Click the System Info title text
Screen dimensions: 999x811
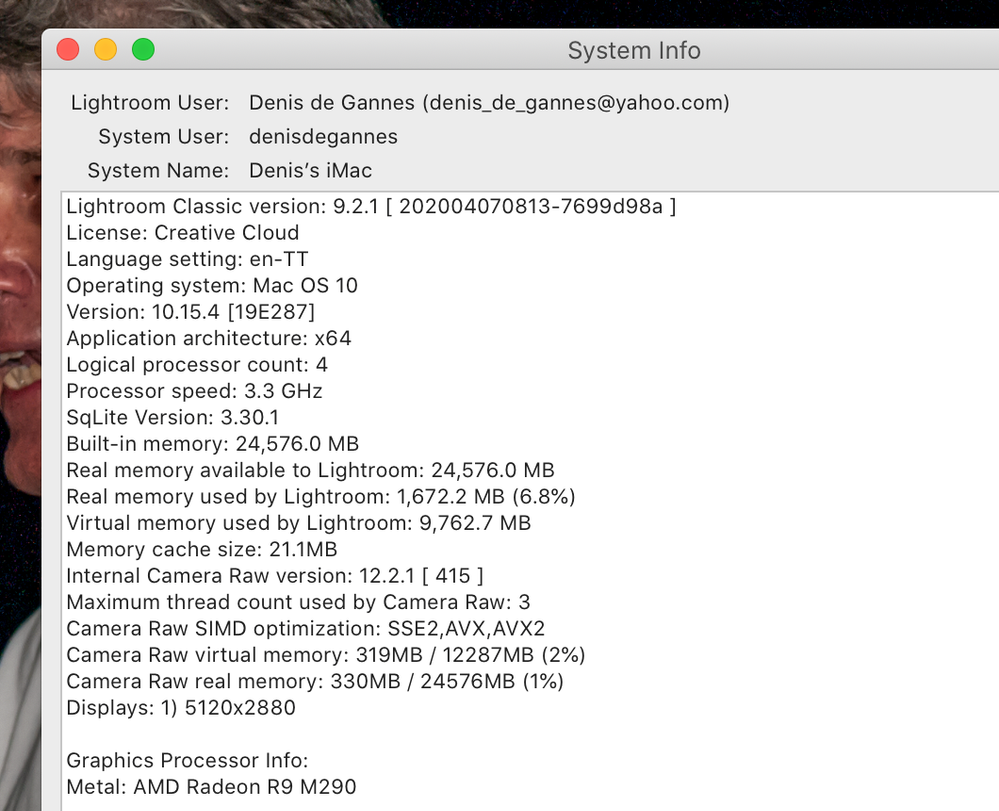click(634, 50)
